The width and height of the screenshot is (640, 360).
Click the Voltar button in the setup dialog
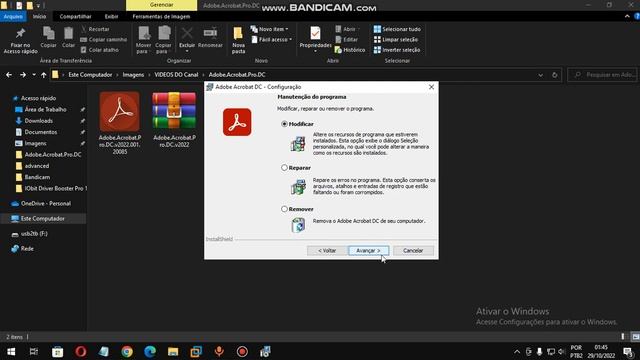tap(327, 250)
